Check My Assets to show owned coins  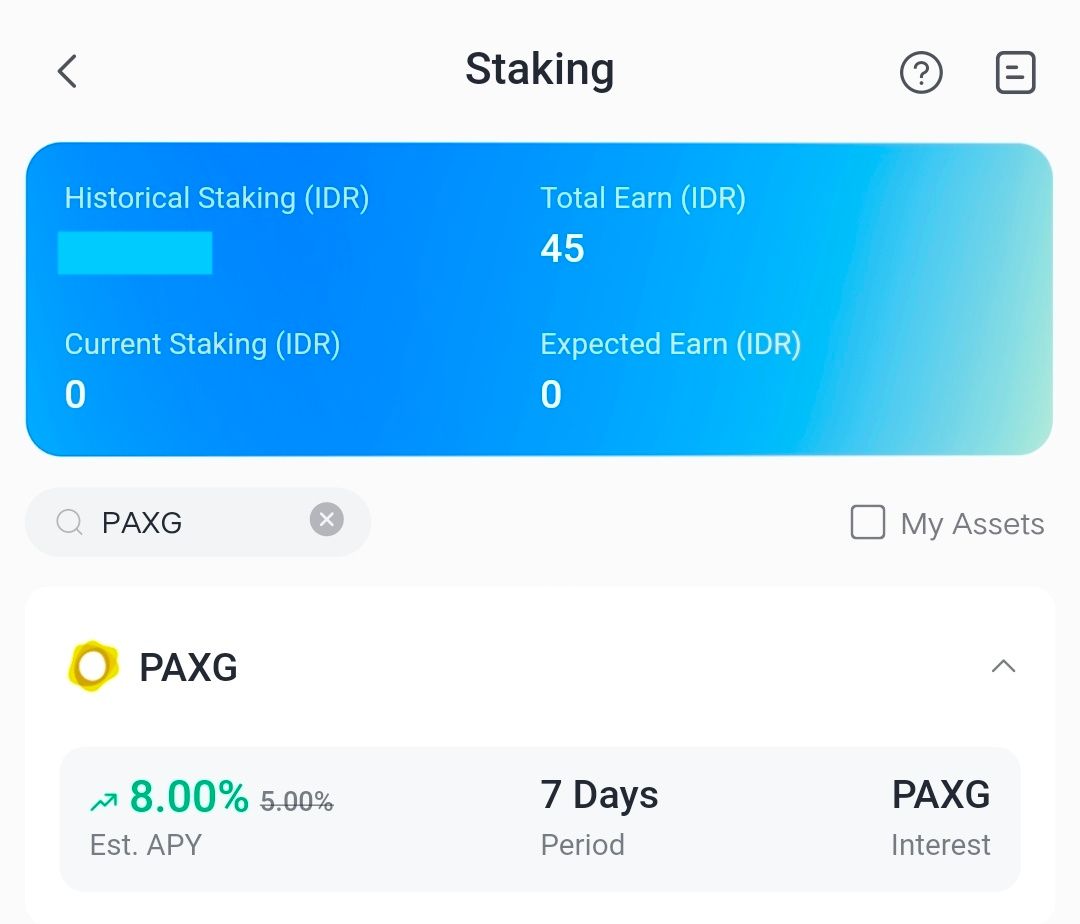868,522
